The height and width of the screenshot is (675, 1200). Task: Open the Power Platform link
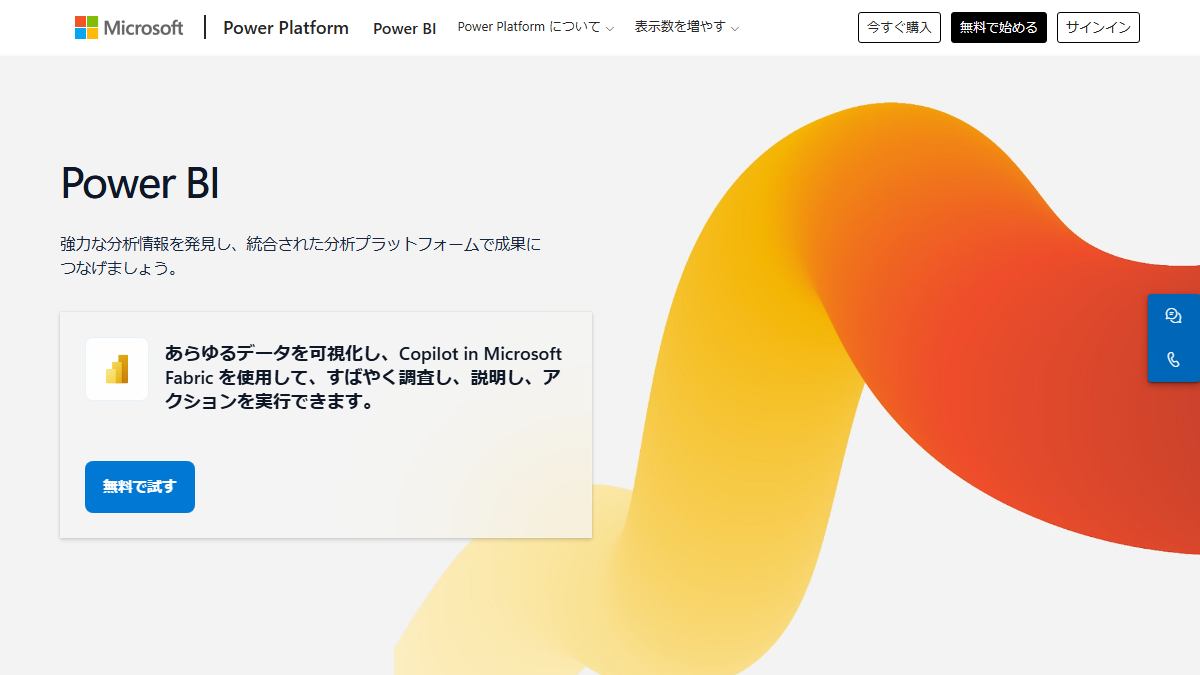pyautogui.click(x=286, y=28)
